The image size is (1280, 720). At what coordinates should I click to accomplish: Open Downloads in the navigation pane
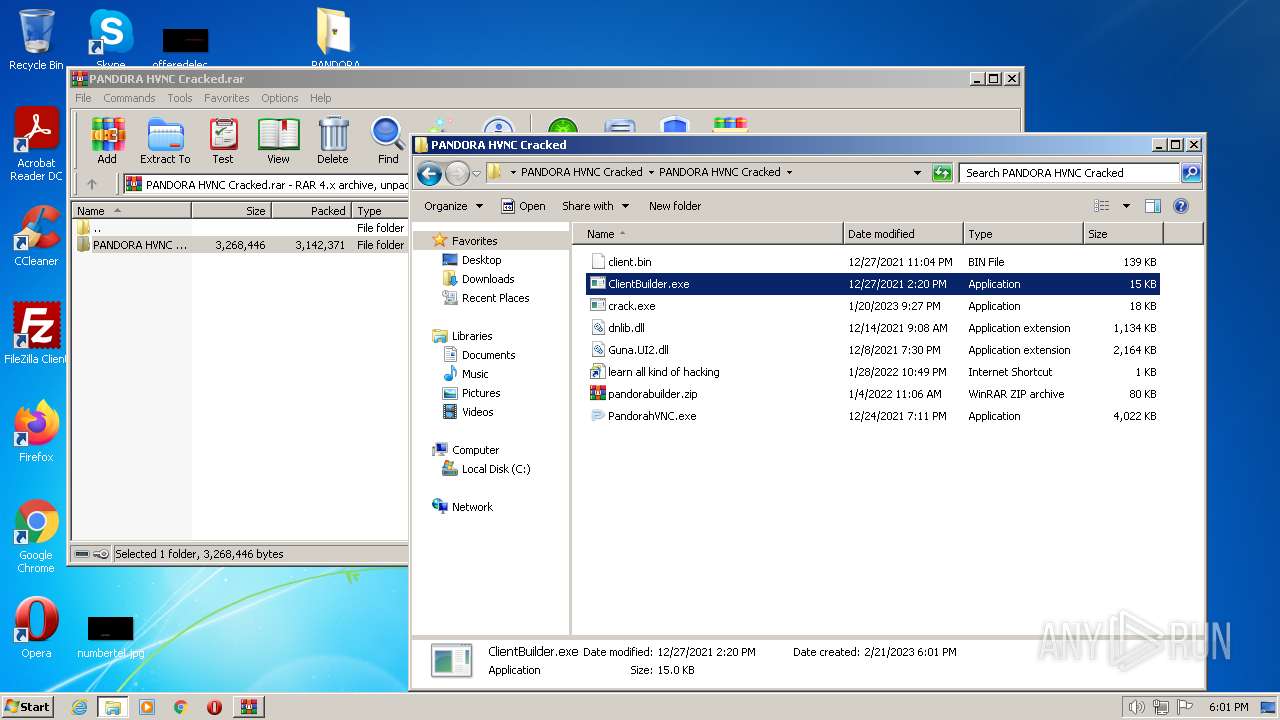pos(487,279)
